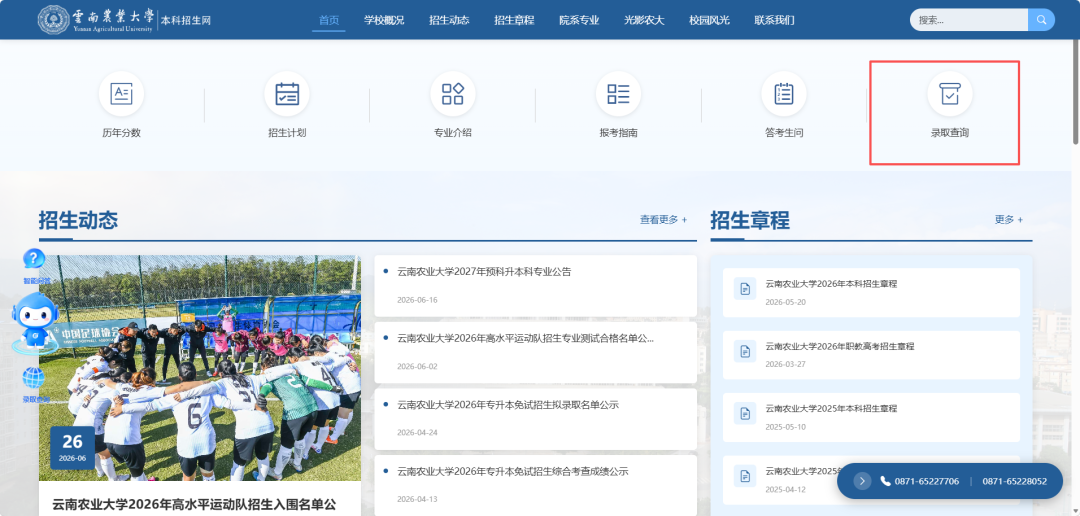This screenshot has width=1080, height=516.
Task: Open the 光影农大 menu item
Action: (644, 20)
